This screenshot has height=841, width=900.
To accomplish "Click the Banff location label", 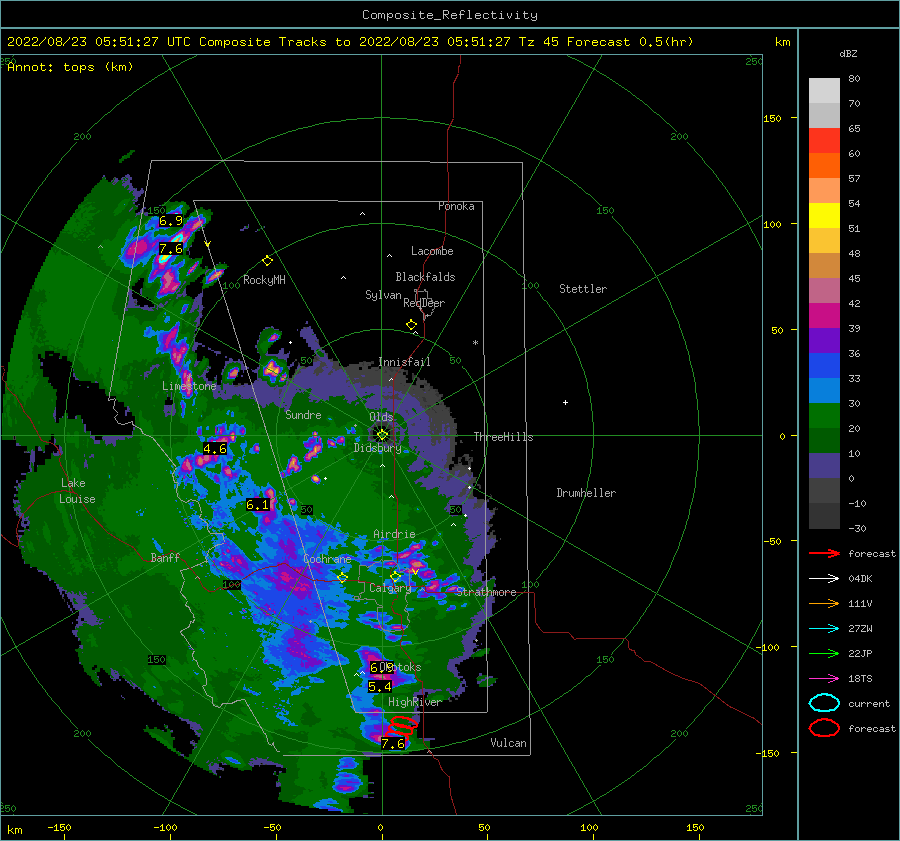I will click(165, 557).
